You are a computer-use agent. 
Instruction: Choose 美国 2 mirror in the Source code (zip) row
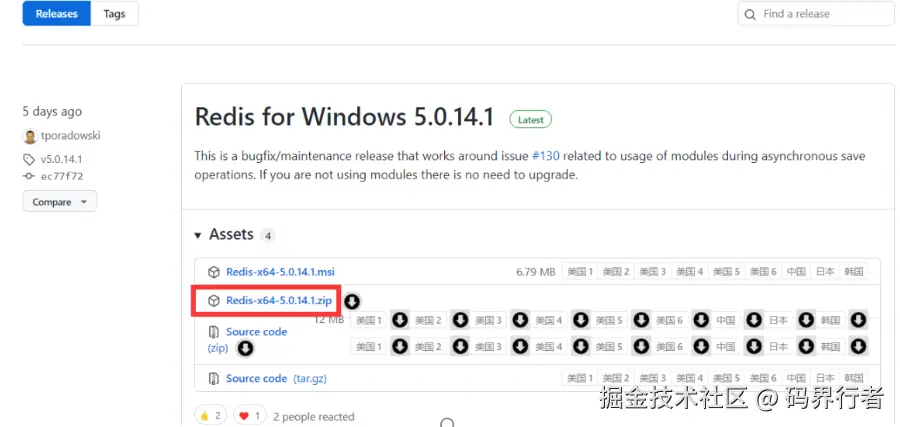coord(428,347)
